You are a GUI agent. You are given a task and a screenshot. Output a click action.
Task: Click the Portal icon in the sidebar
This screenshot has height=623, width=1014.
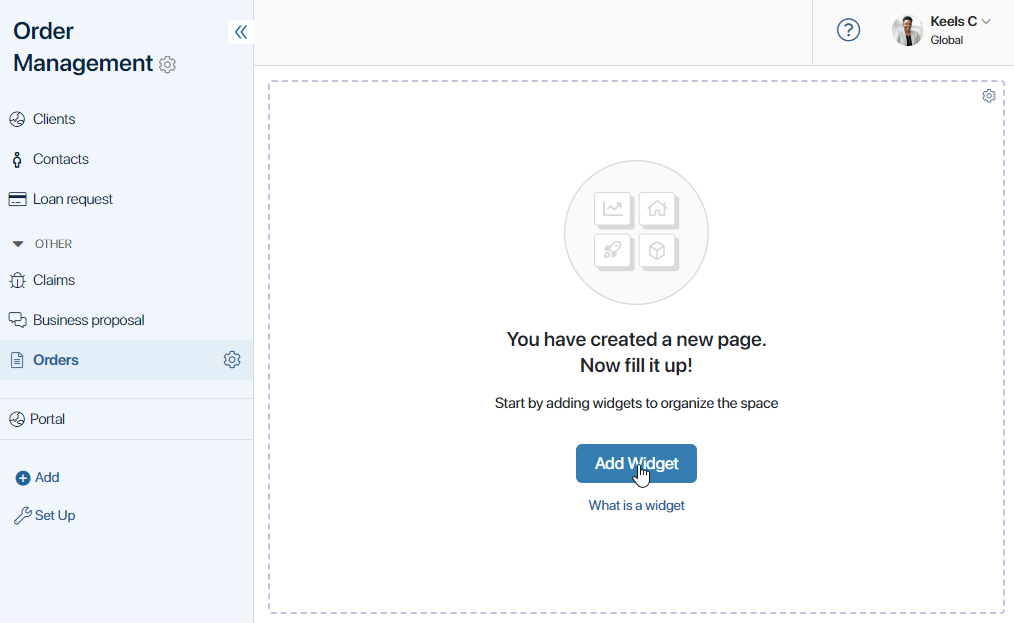[x=17, y=419]
